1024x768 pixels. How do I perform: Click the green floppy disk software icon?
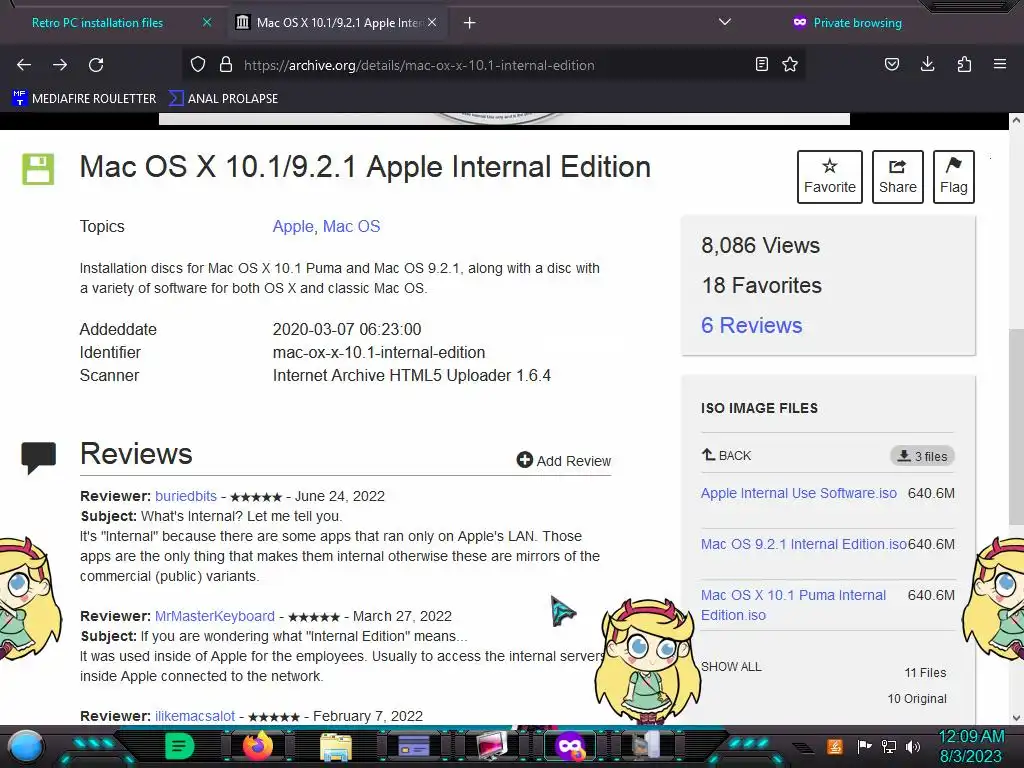39,169
